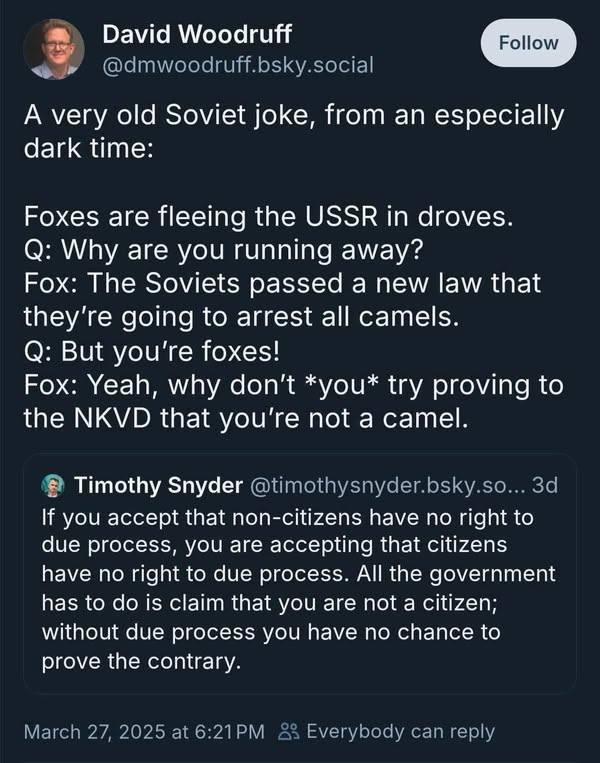Click the 'Q: But you're foxes!' line
The height and width of the screenshot is (763, 600).
152,351
